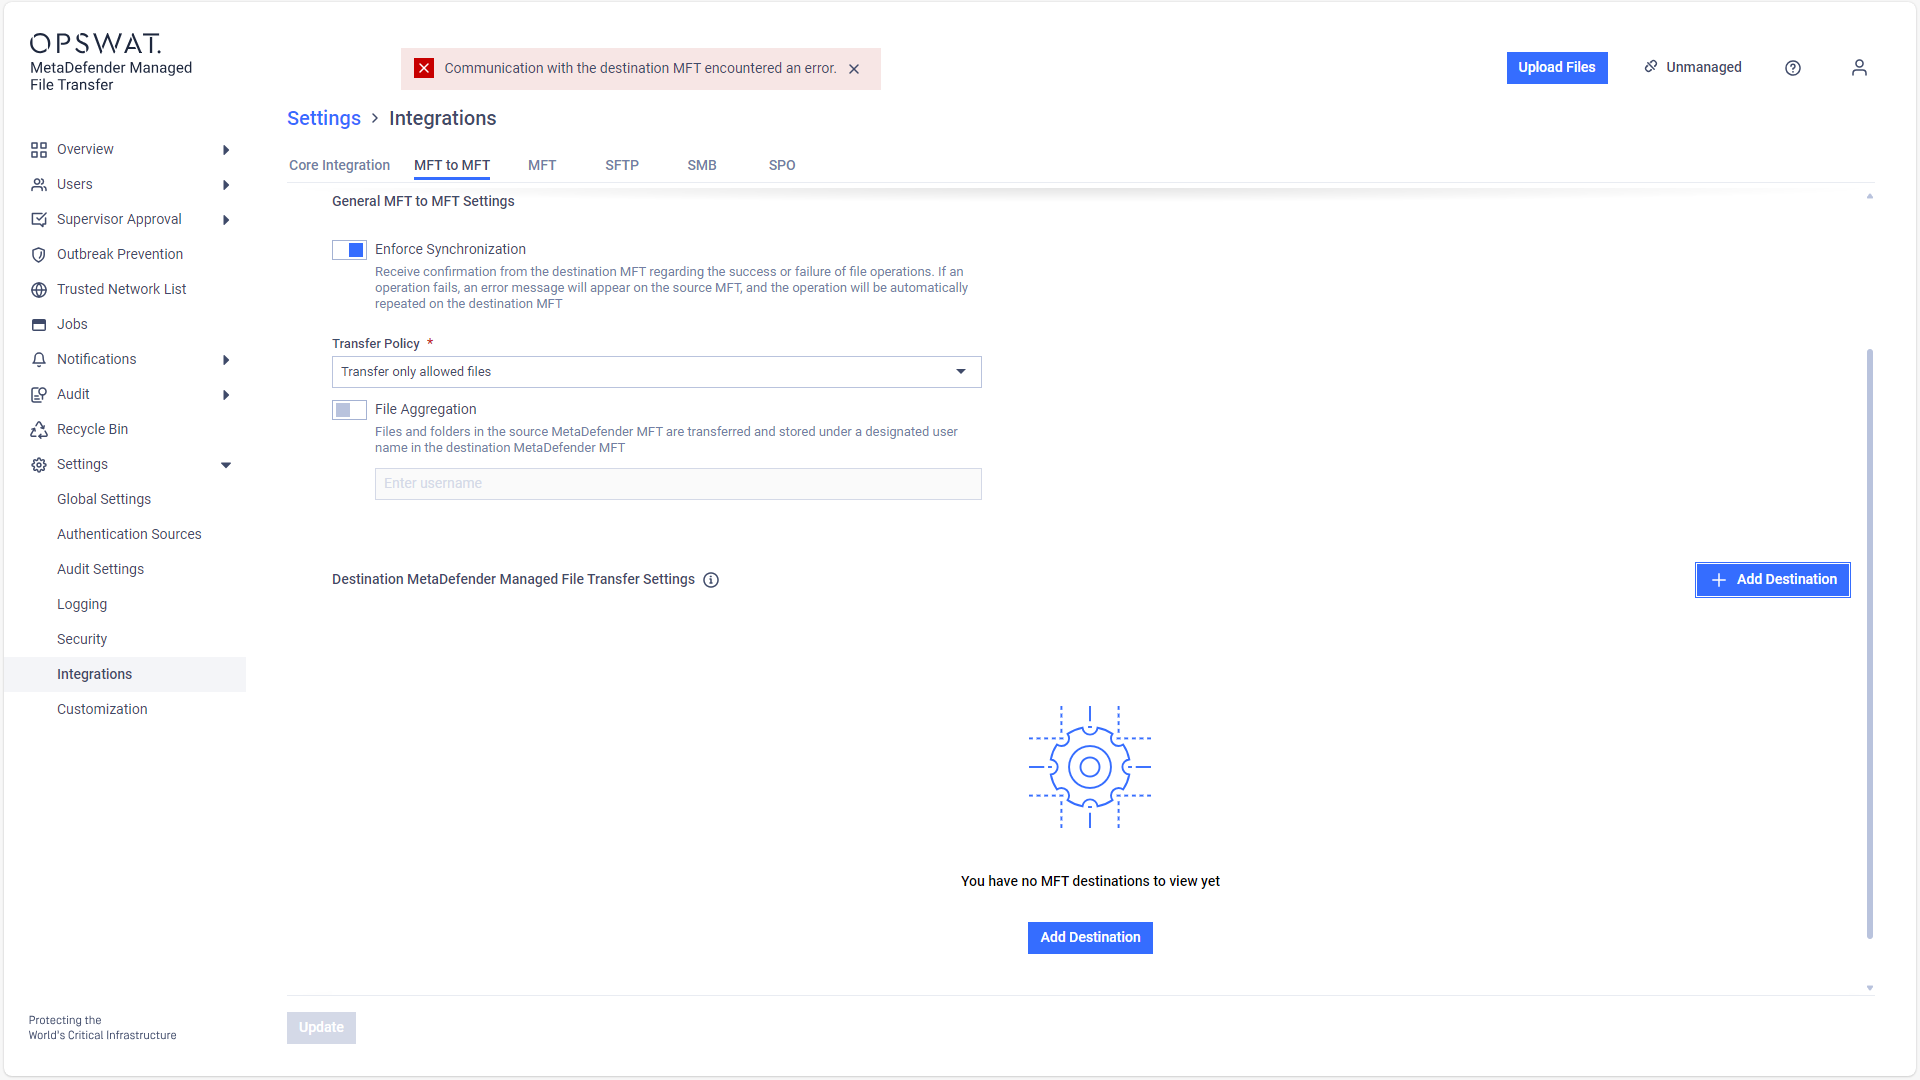Open Audit Settings in sidebar

pyautogui.click(x=100, y=570)
